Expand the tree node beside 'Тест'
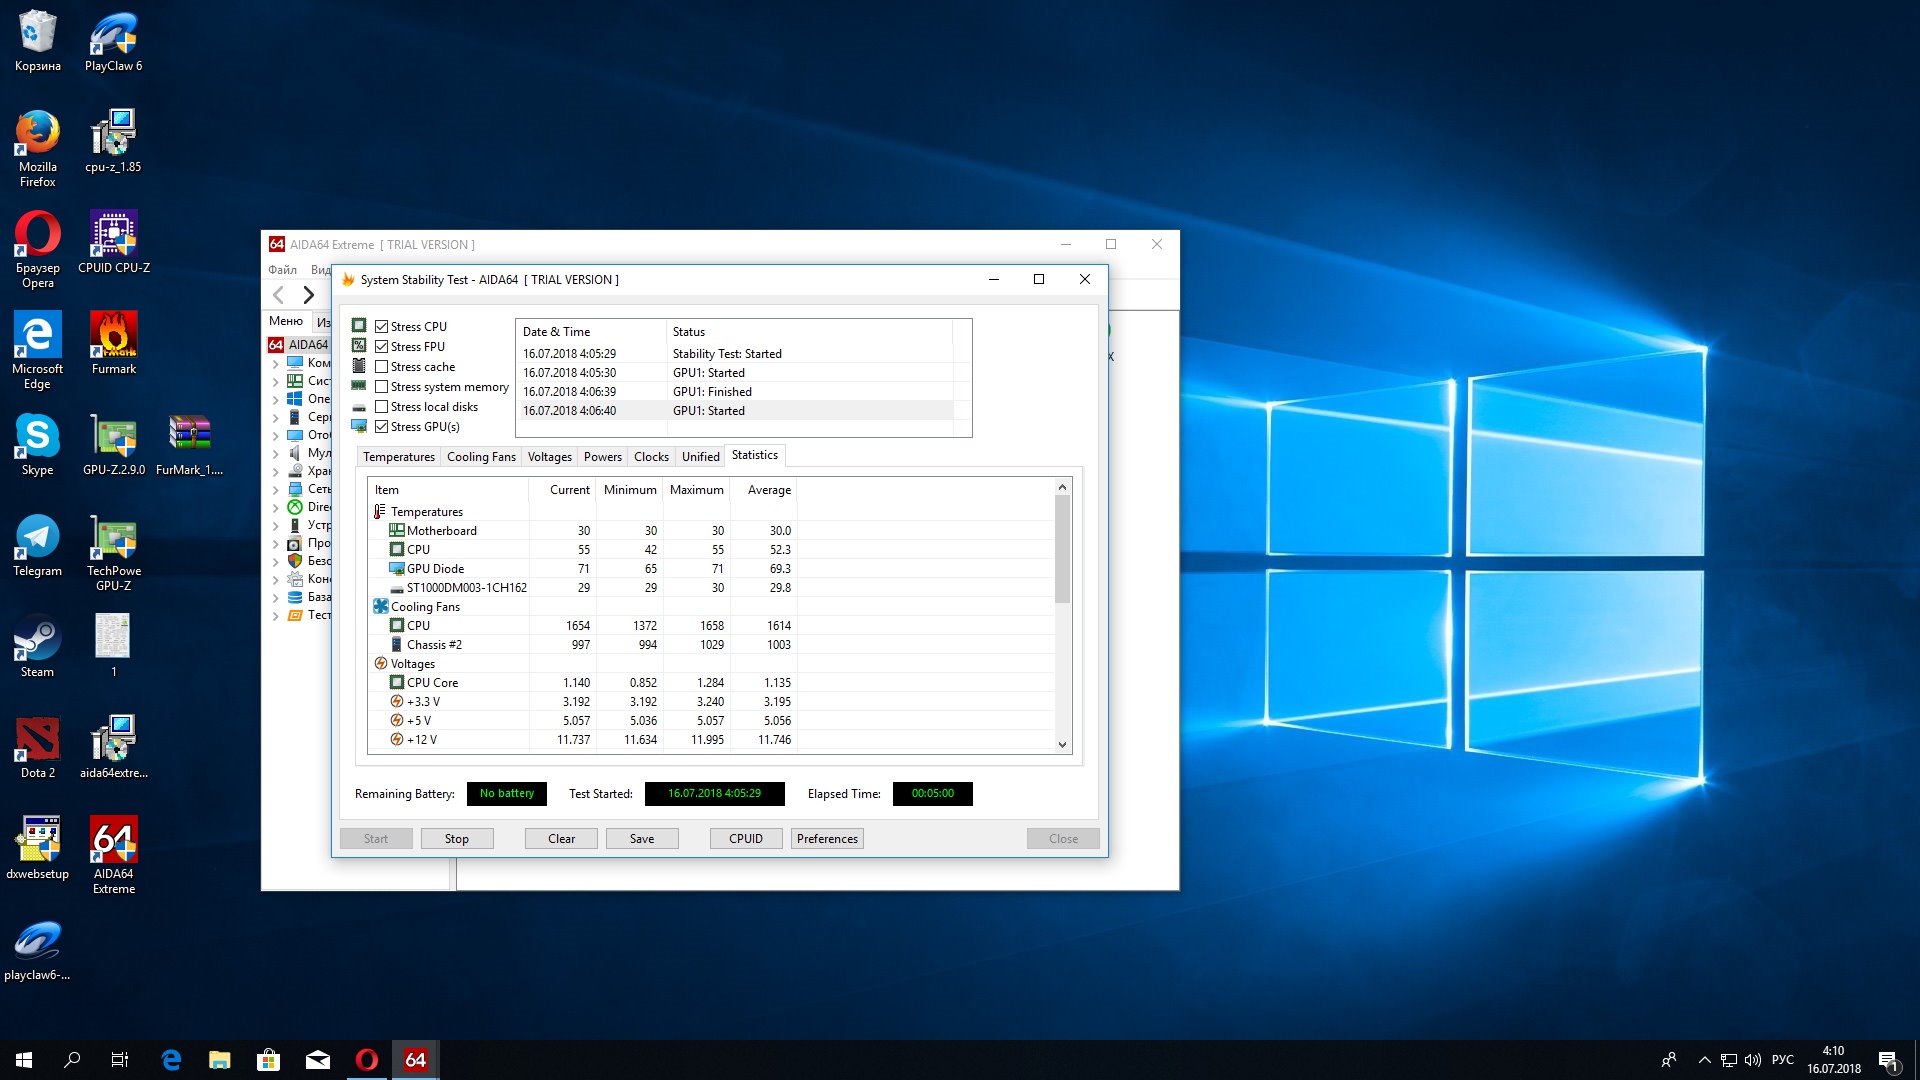The width and height of the screenshot is (1920, 1080). pyautogui.click(x=276, y=616)
